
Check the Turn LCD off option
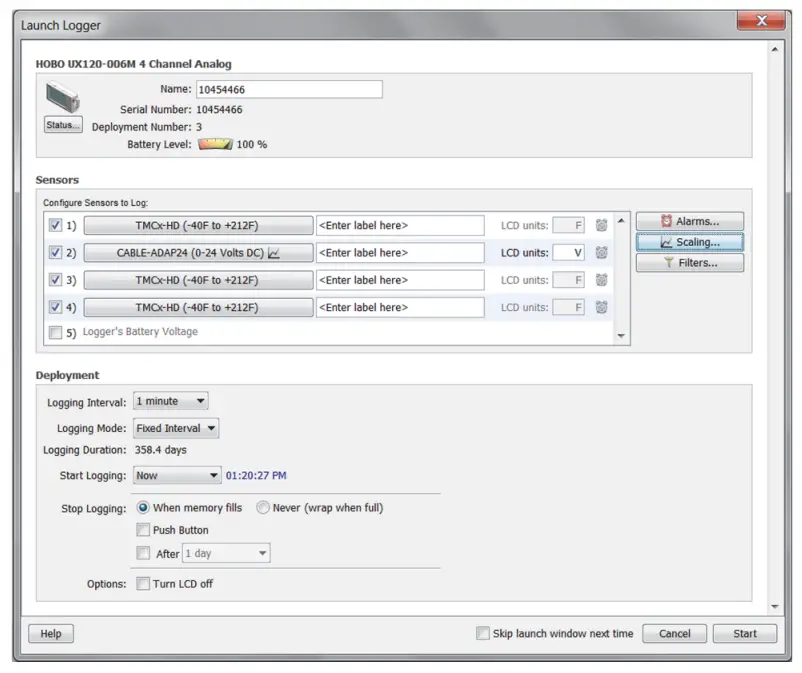(143, 585)
